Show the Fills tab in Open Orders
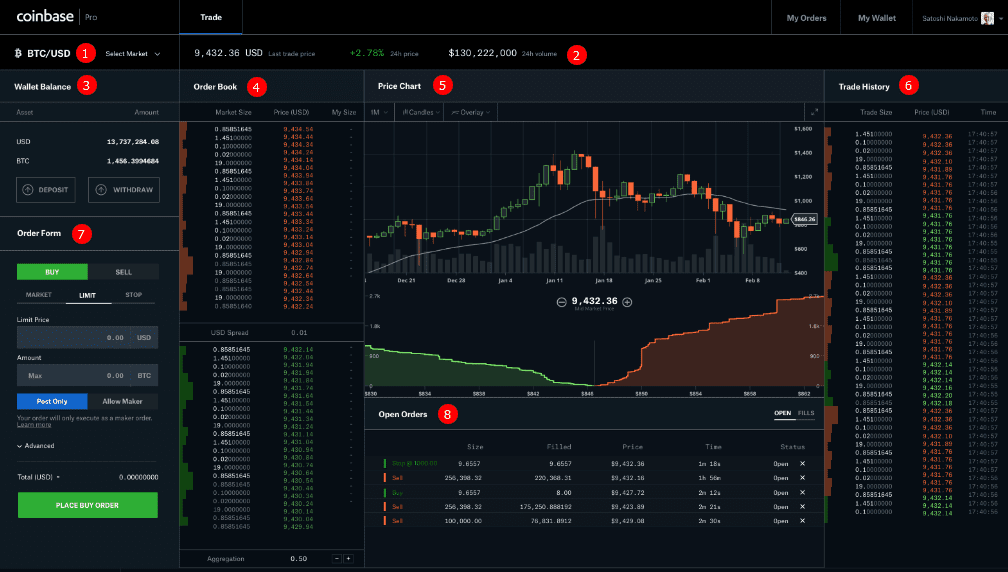The width and height of the screenshot is (1008, 572). [806, 413]
